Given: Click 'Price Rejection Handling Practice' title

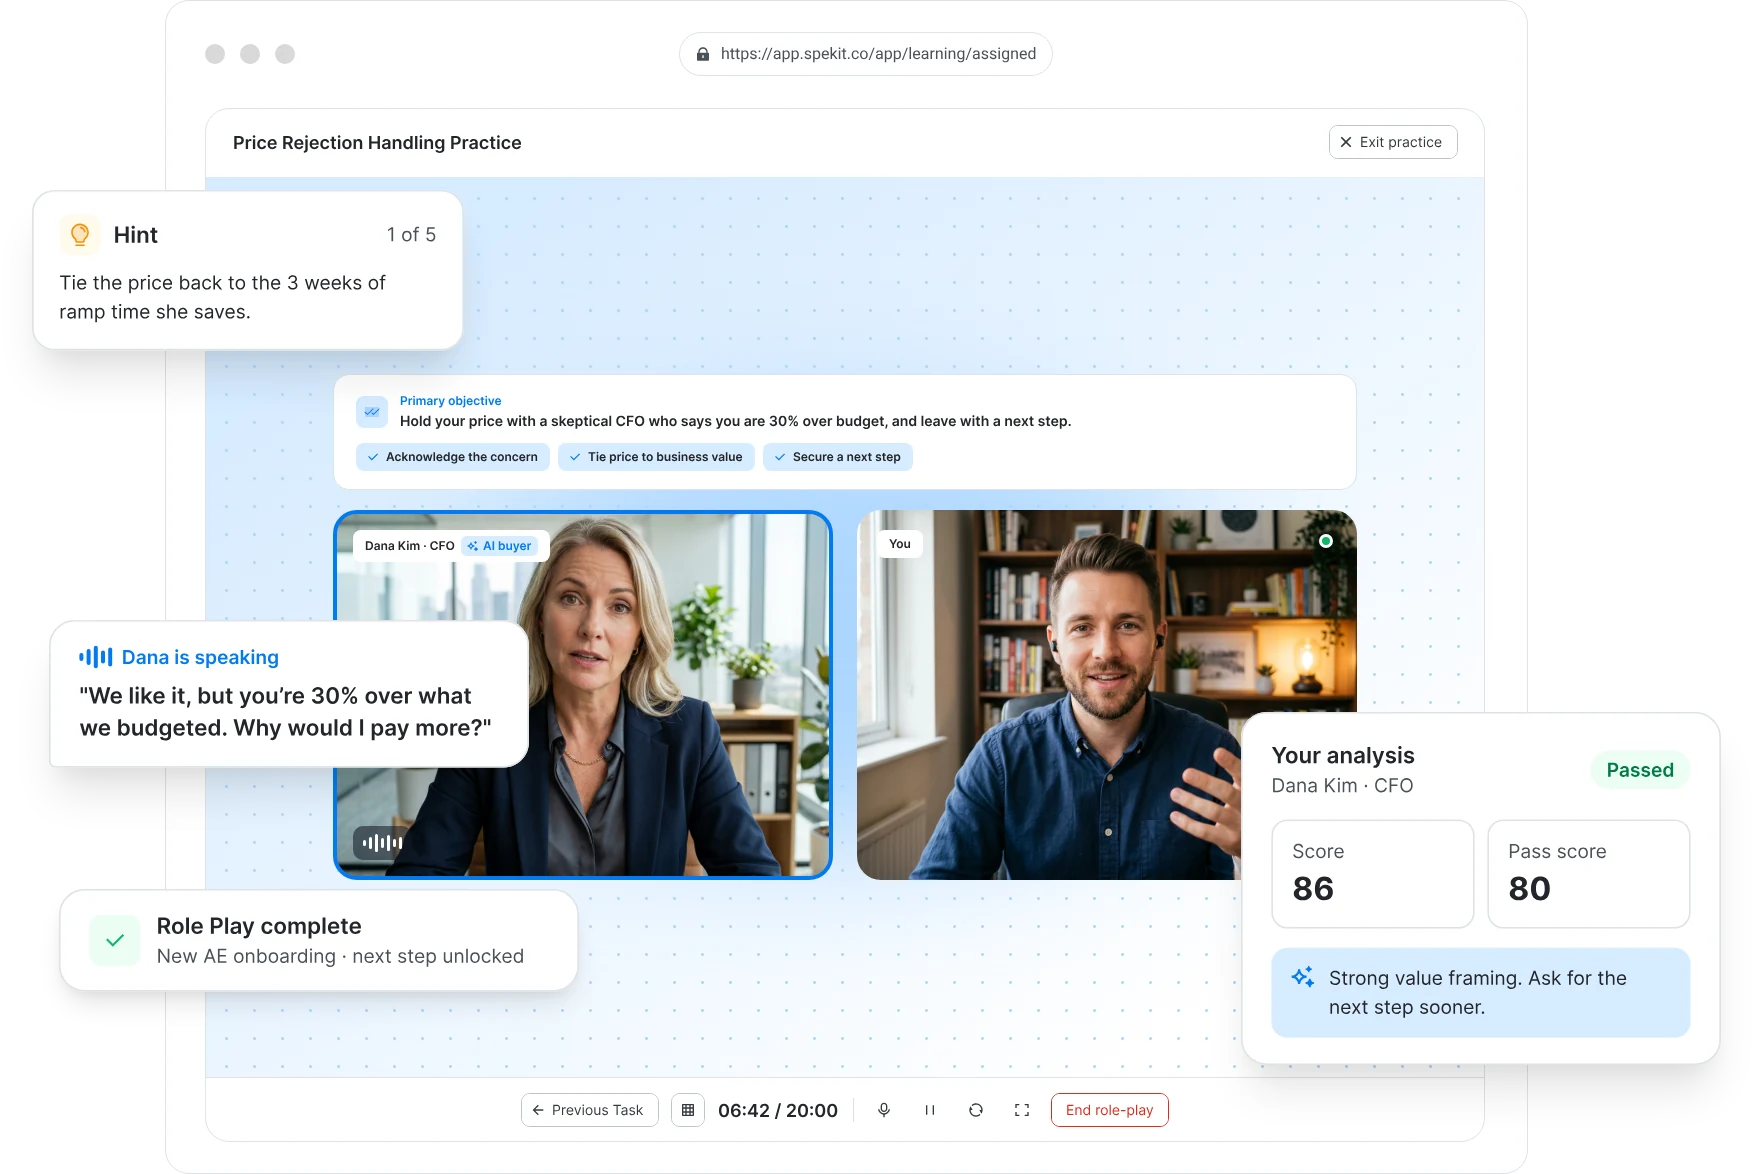Looking at the screenshot, I should pos(377,143).
